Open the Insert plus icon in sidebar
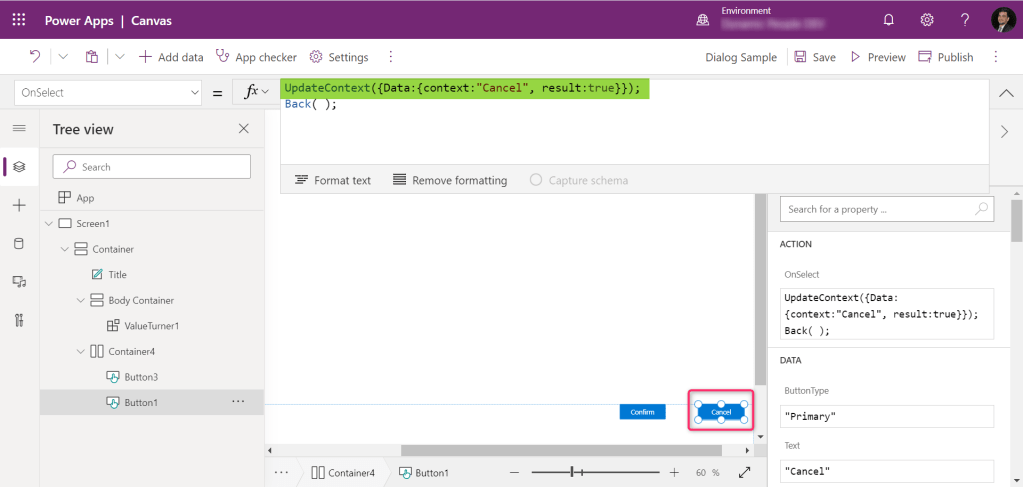Screen dimensions: 1023x487 pos(19,205)
